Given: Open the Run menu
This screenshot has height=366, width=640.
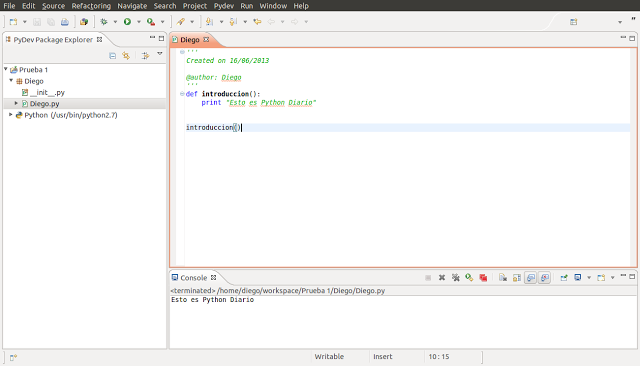Looking at the screenshot, I should (x=247, y=6).
